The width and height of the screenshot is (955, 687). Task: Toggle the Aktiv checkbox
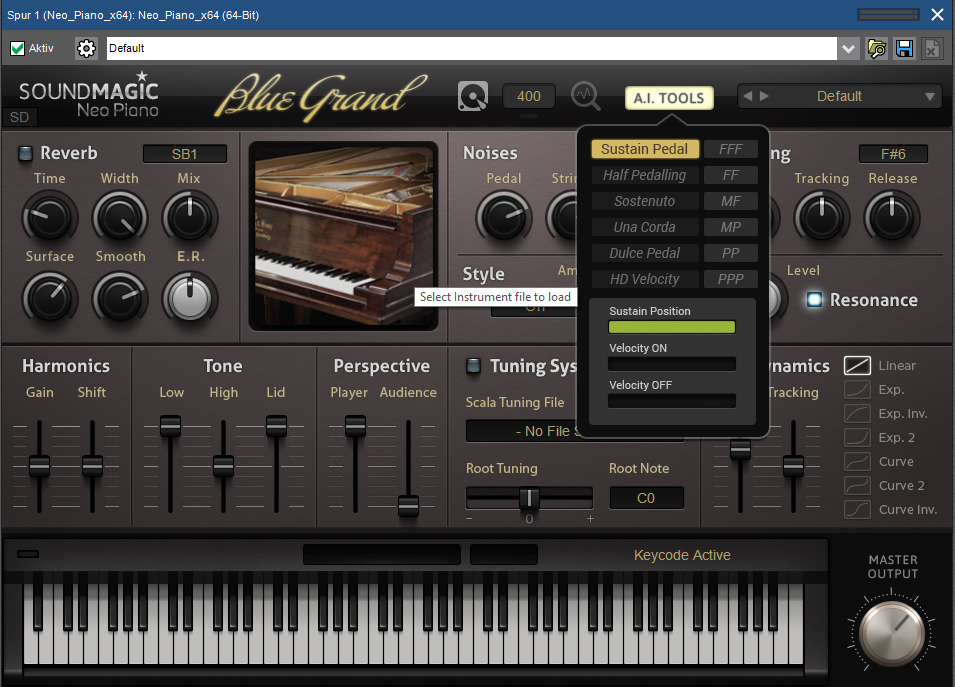[x=18, y=48]
